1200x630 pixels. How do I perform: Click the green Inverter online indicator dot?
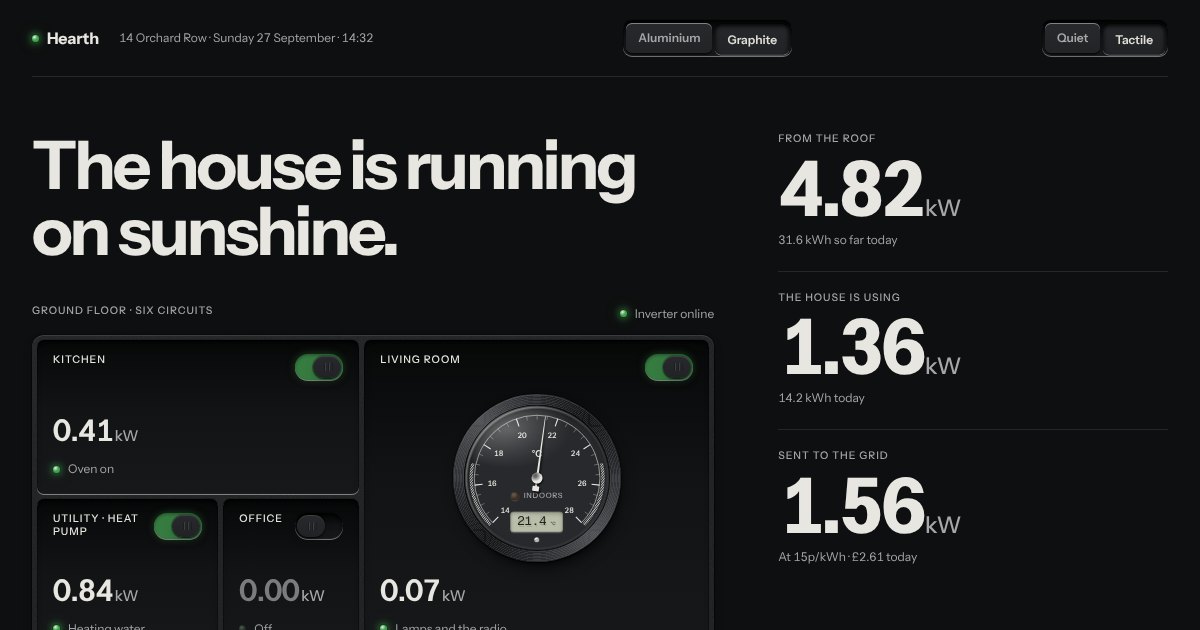tap(623, 314)
